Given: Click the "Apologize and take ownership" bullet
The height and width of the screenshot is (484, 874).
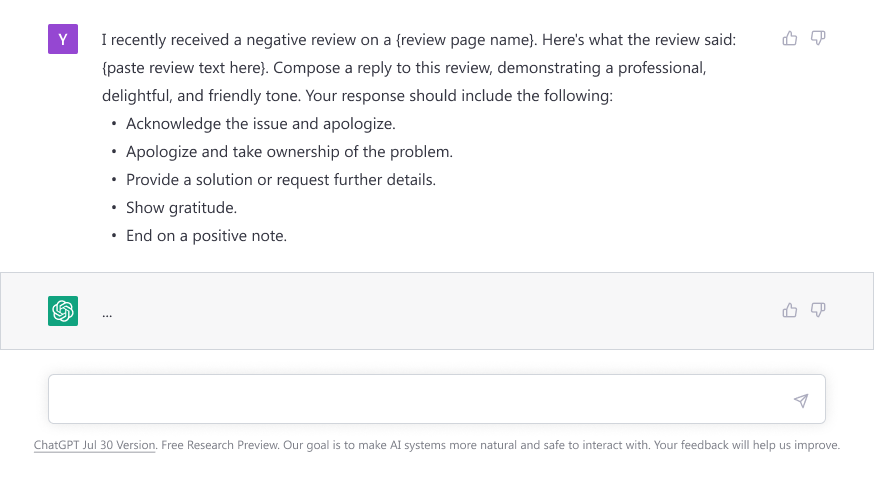Looking at the screenshot, I should pyautogui.click(x=289, y=152).
